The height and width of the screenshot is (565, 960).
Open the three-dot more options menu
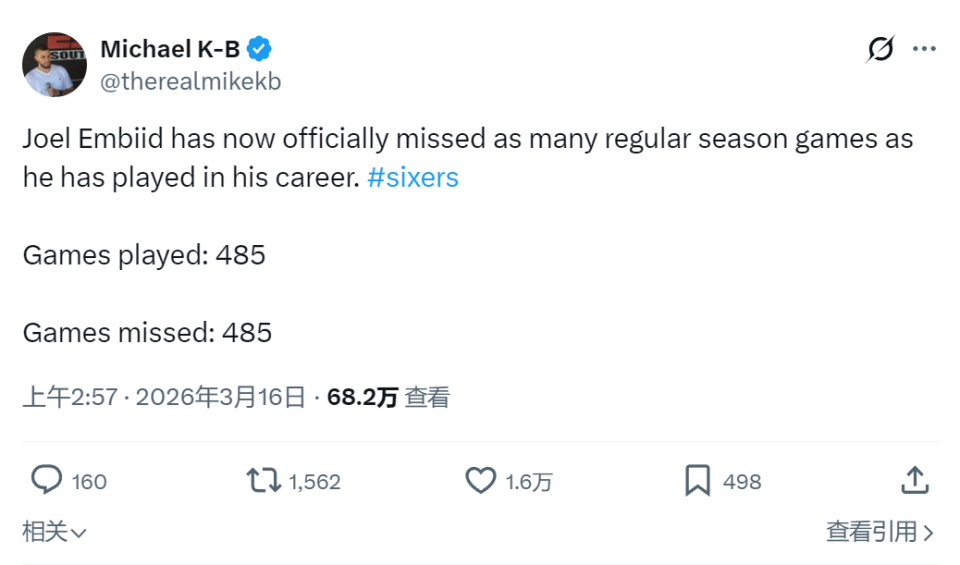926,48
